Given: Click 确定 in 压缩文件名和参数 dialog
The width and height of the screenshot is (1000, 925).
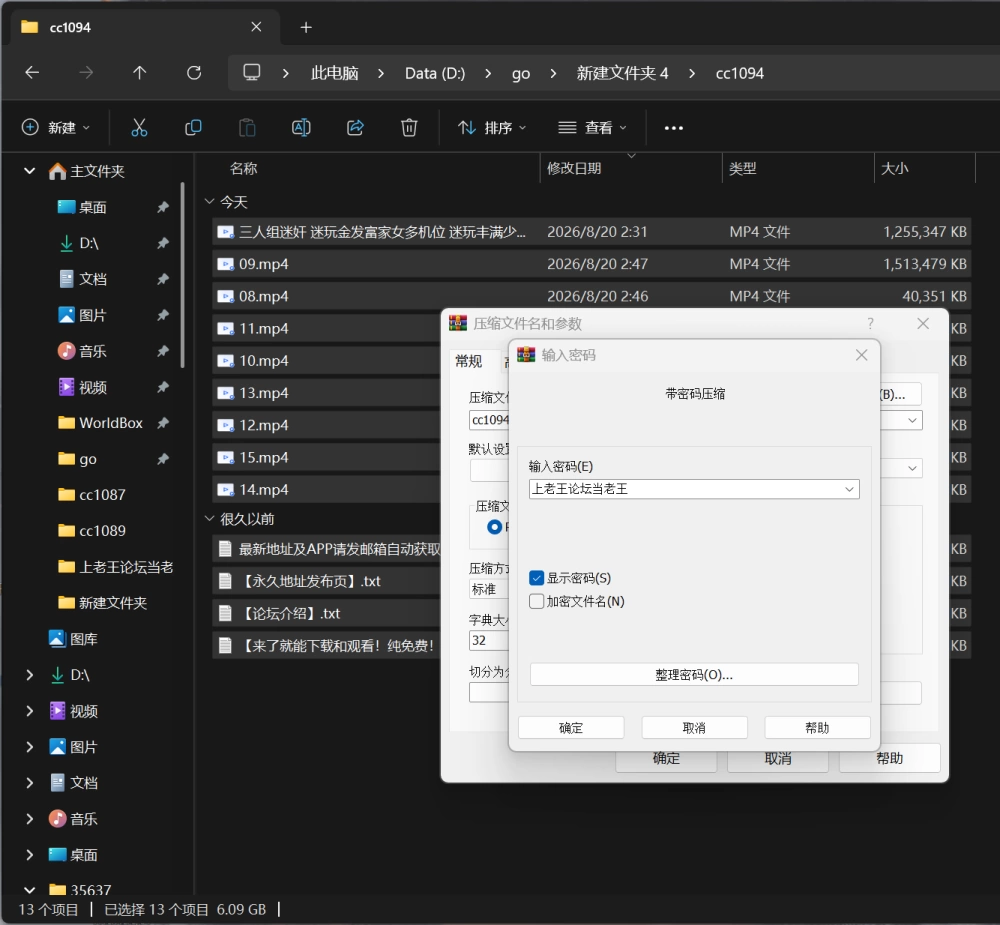Looking at the screenshot, I should [666, 762].
